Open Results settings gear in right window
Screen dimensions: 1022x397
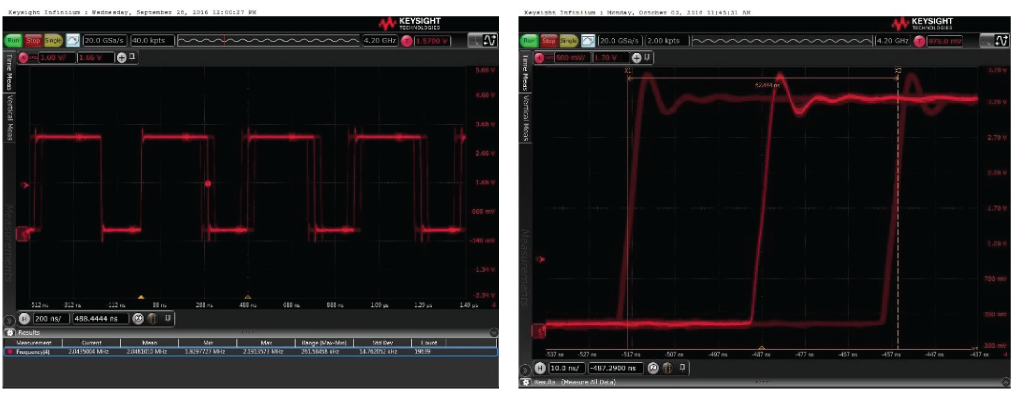click(525, 382)
